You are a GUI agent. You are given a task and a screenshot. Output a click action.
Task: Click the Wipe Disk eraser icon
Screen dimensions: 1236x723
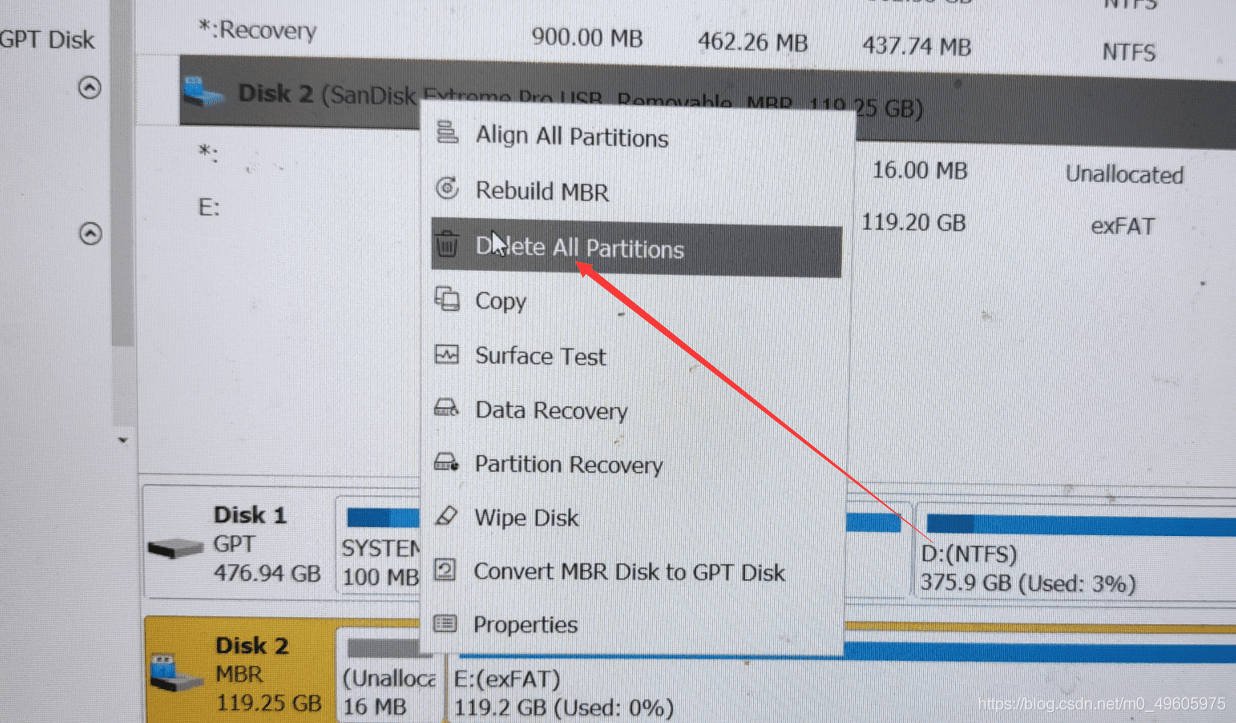coord(446,516)
